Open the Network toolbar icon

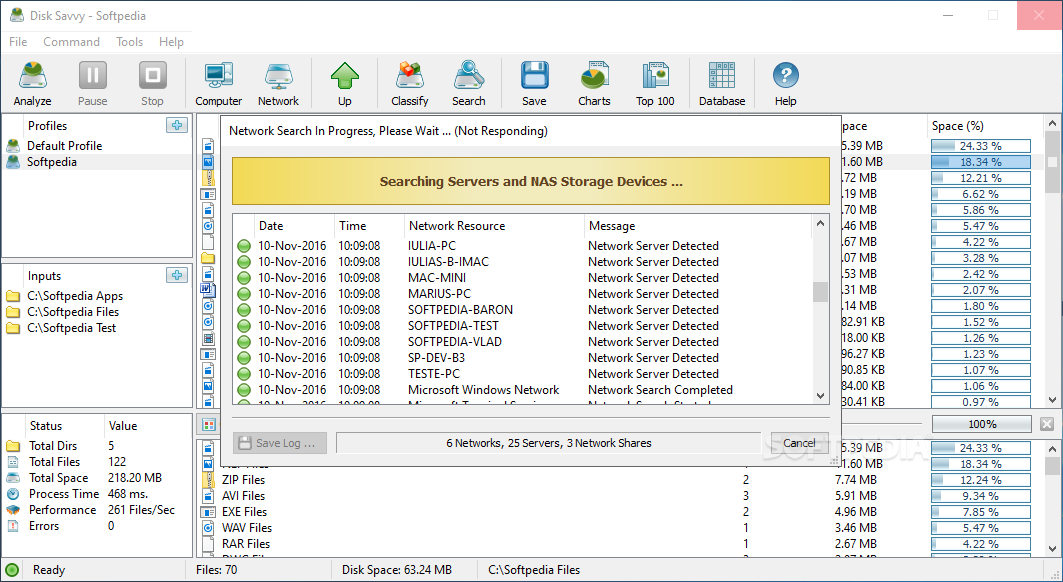click(x=278, y=83)
